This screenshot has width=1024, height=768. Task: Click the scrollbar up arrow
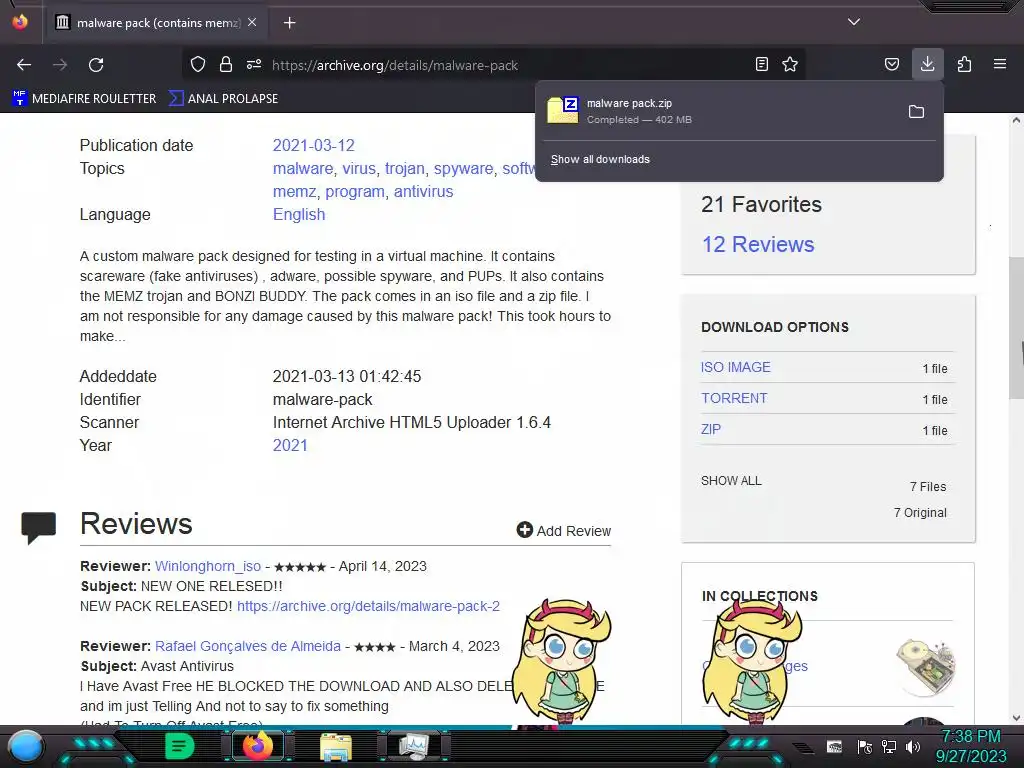tap(1016, 120)
